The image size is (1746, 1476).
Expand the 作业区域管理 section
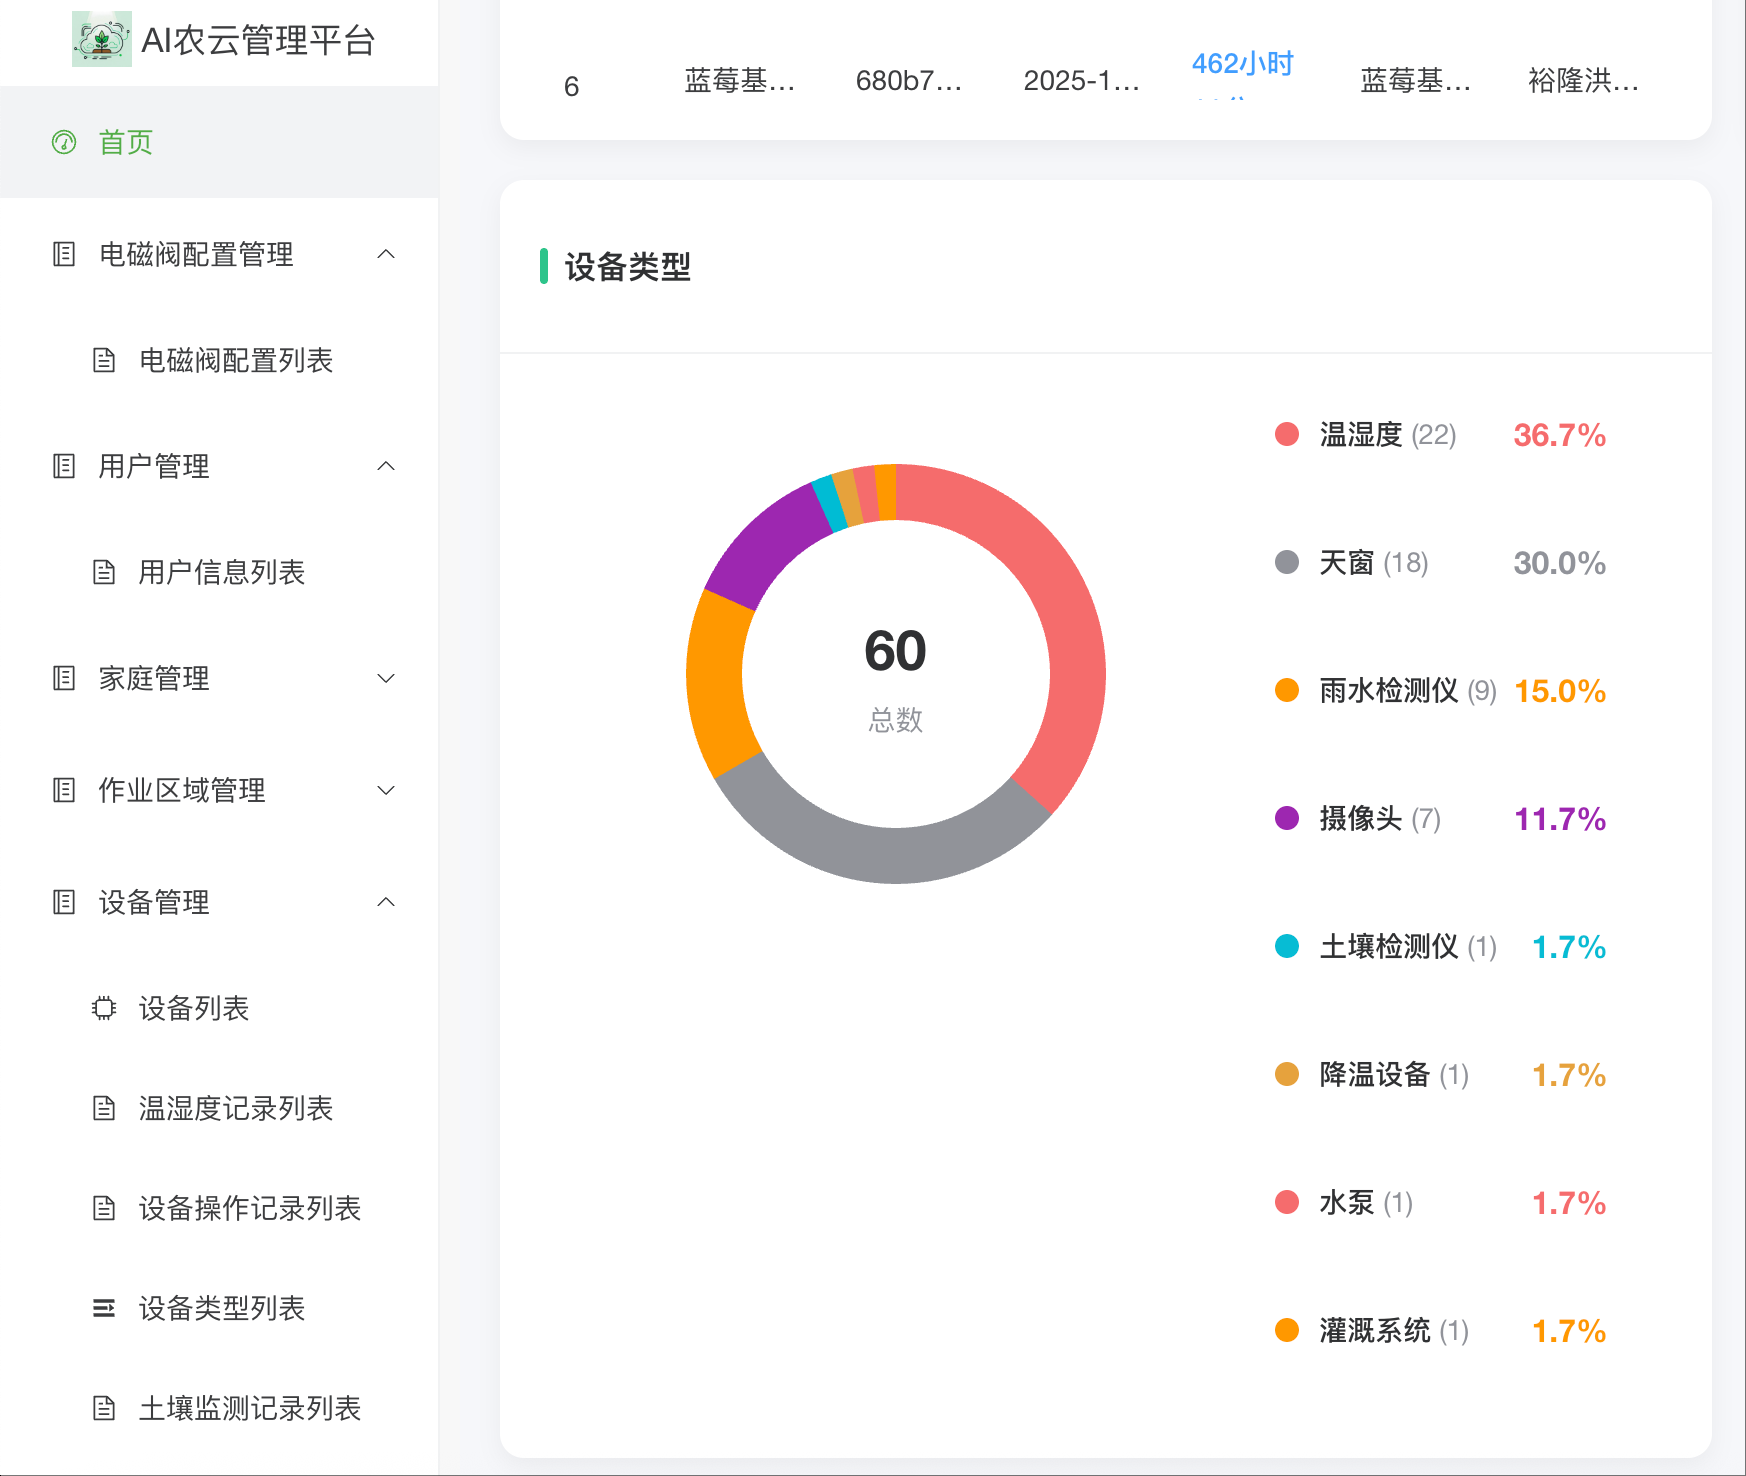(x=387, y=790)
